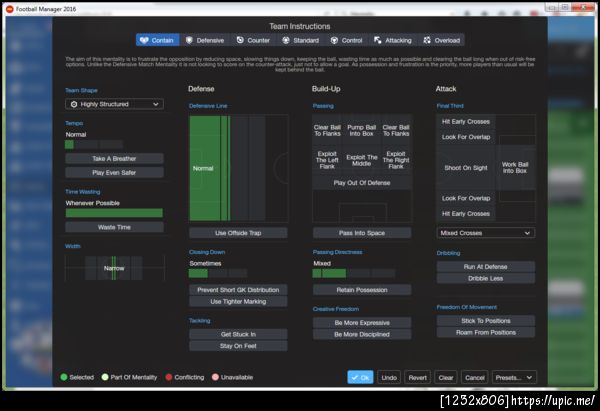Toggle Roam From Positions

(486, 332)
